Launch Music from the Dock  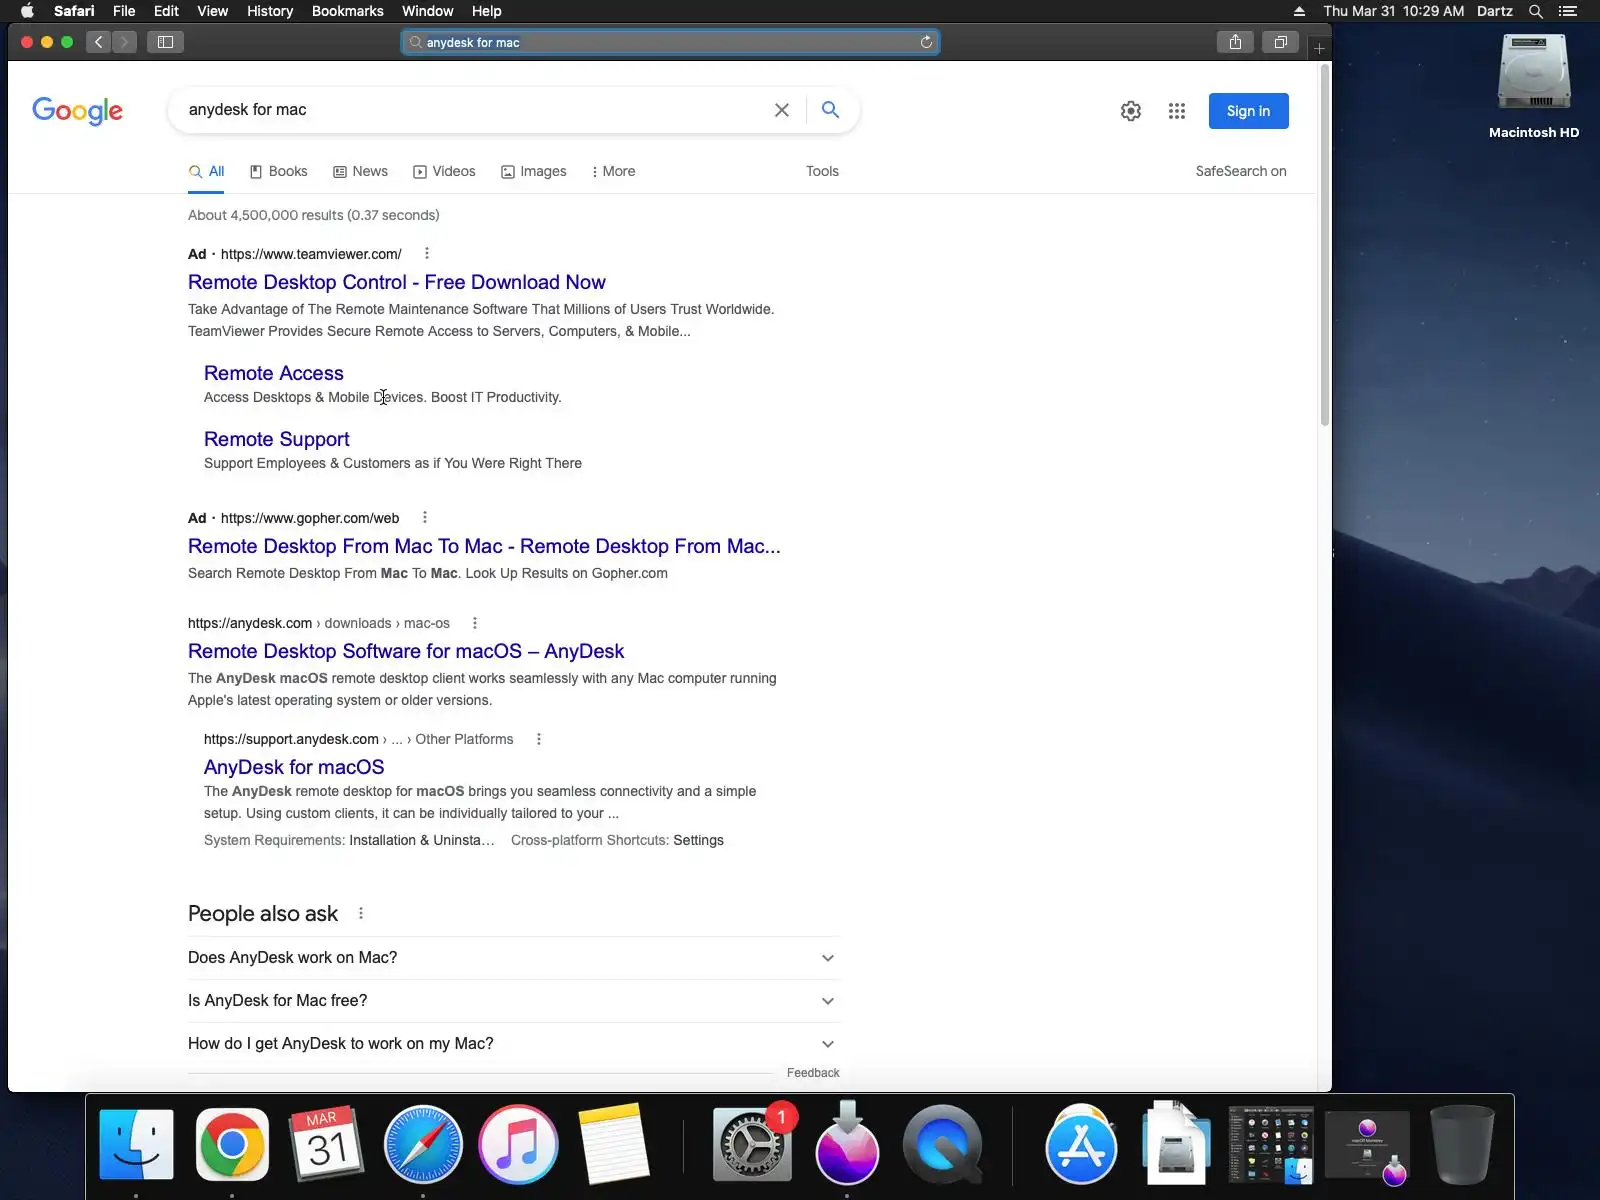(518, 1145)
